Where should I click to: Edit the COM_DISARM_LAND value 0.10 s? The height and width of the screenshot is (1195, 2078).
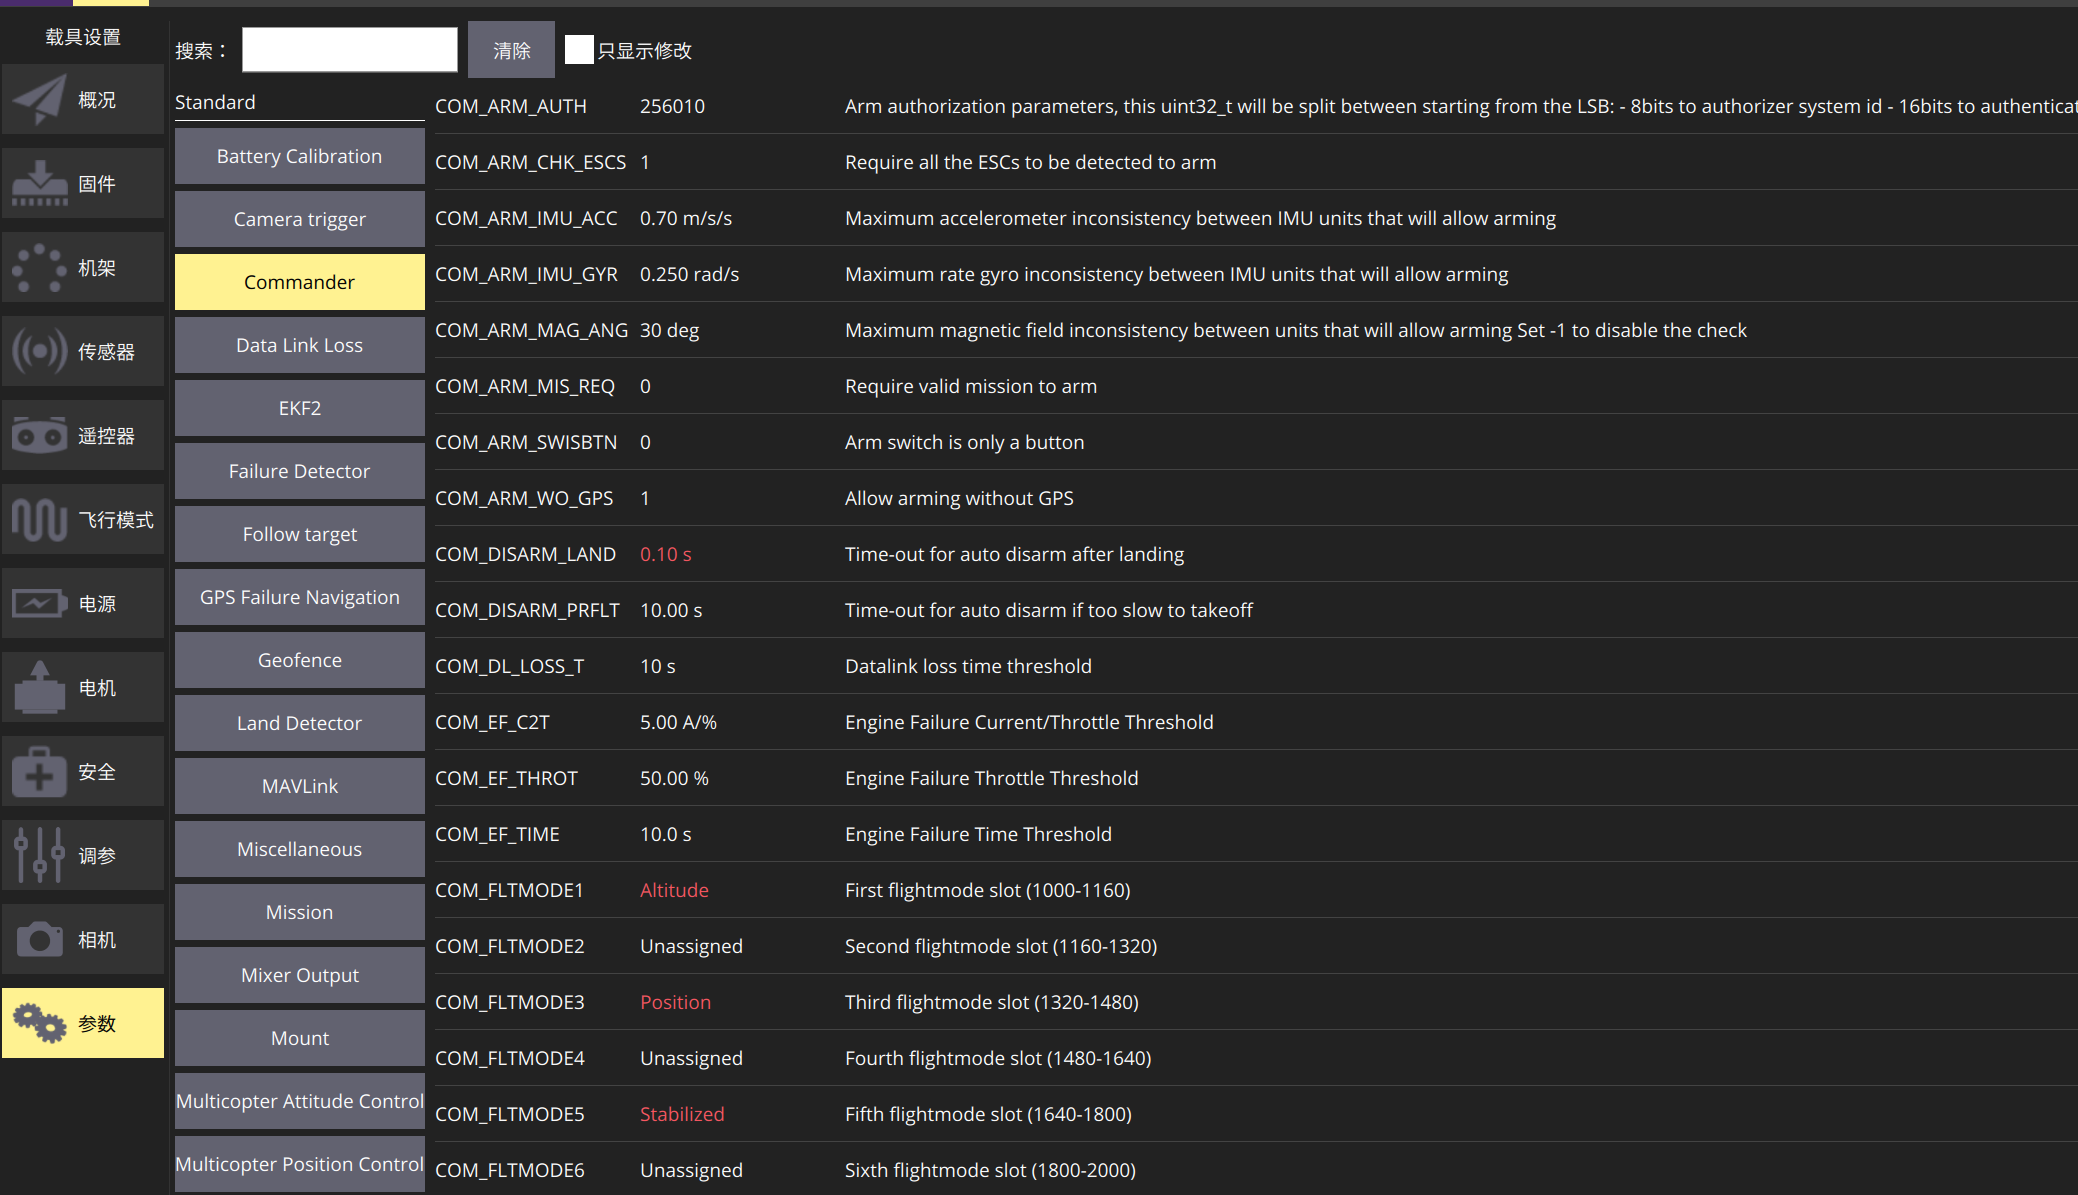tap(665, 554)
